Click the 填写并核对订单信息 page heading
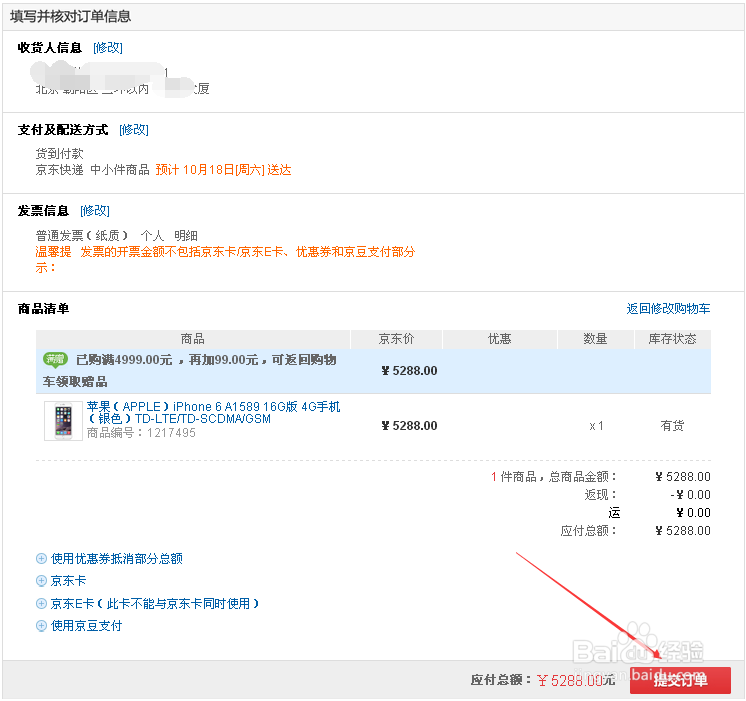The width and height of the screenshot is (746, 701). tap(70, 17)
